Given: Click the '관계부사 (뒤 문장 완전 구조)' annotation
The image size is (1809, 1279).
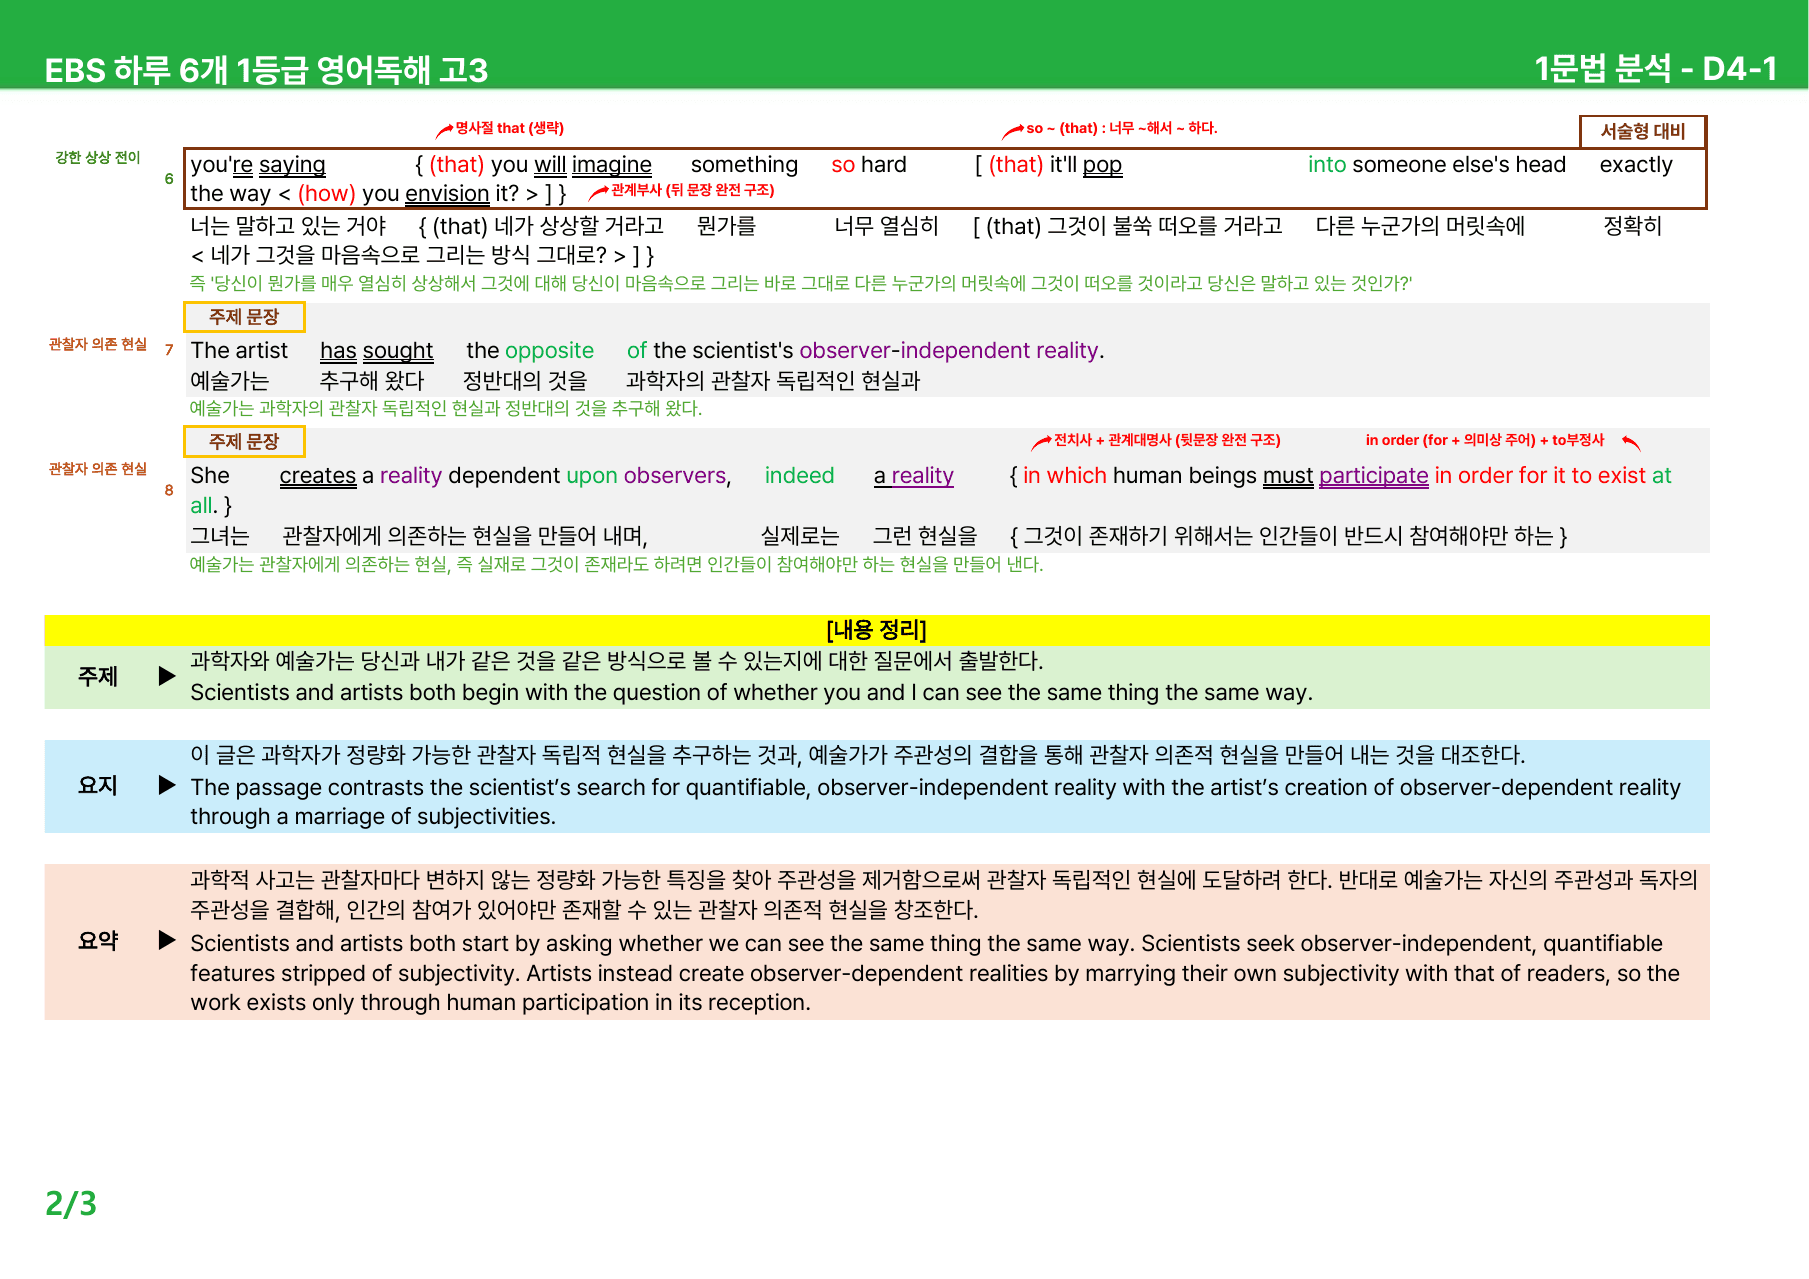Looking at the screenshot, I should [692, 190].
